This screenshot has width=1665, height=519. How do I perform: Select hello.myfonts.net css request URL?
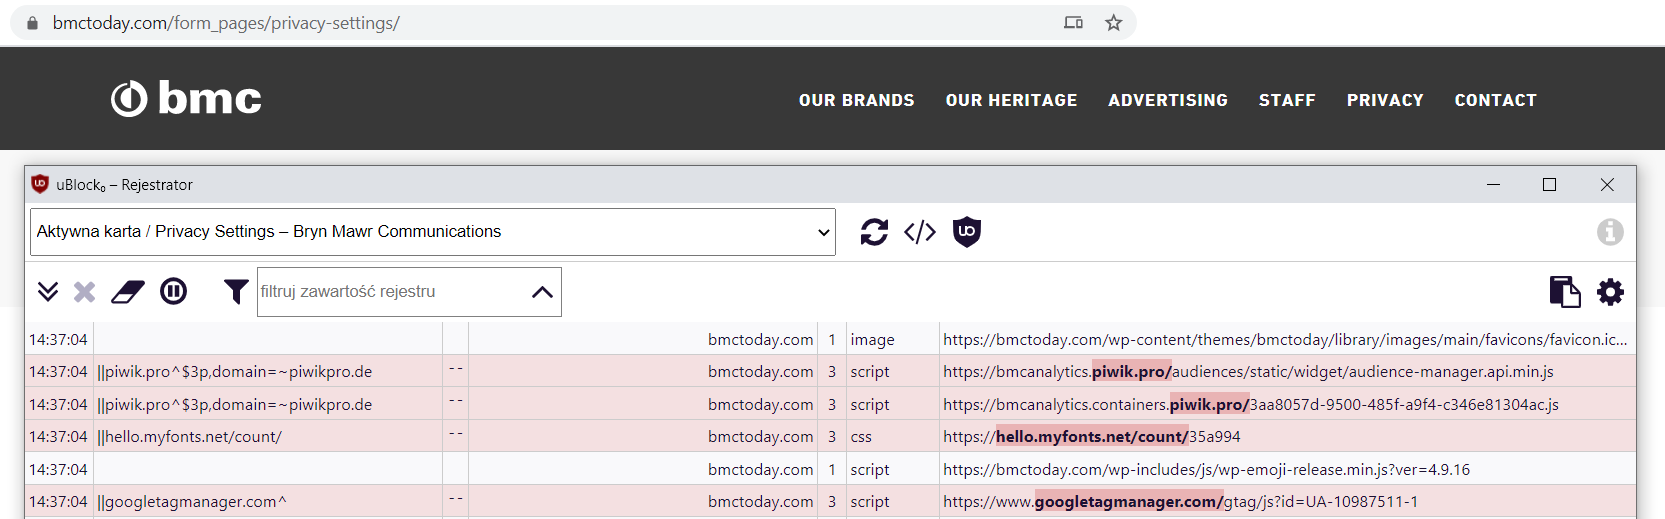[x=1092, y=437]
